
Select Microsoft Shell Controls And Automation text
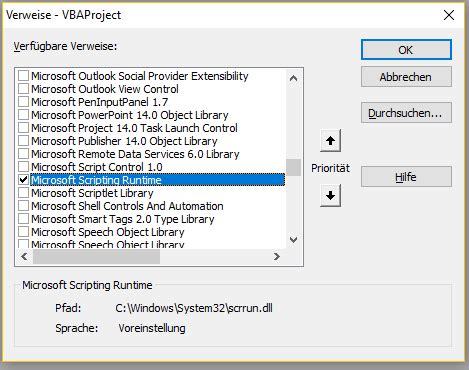(127, 206)
